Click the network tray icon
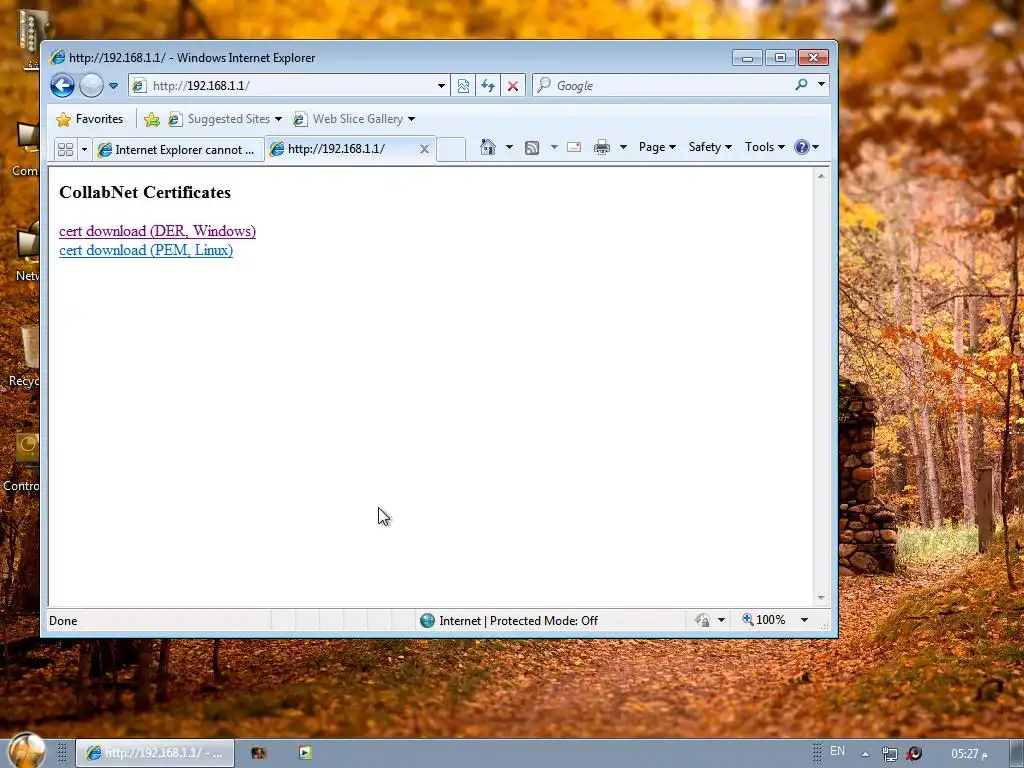This screenshot has height=768, width=1024. (x=889, y=754)
